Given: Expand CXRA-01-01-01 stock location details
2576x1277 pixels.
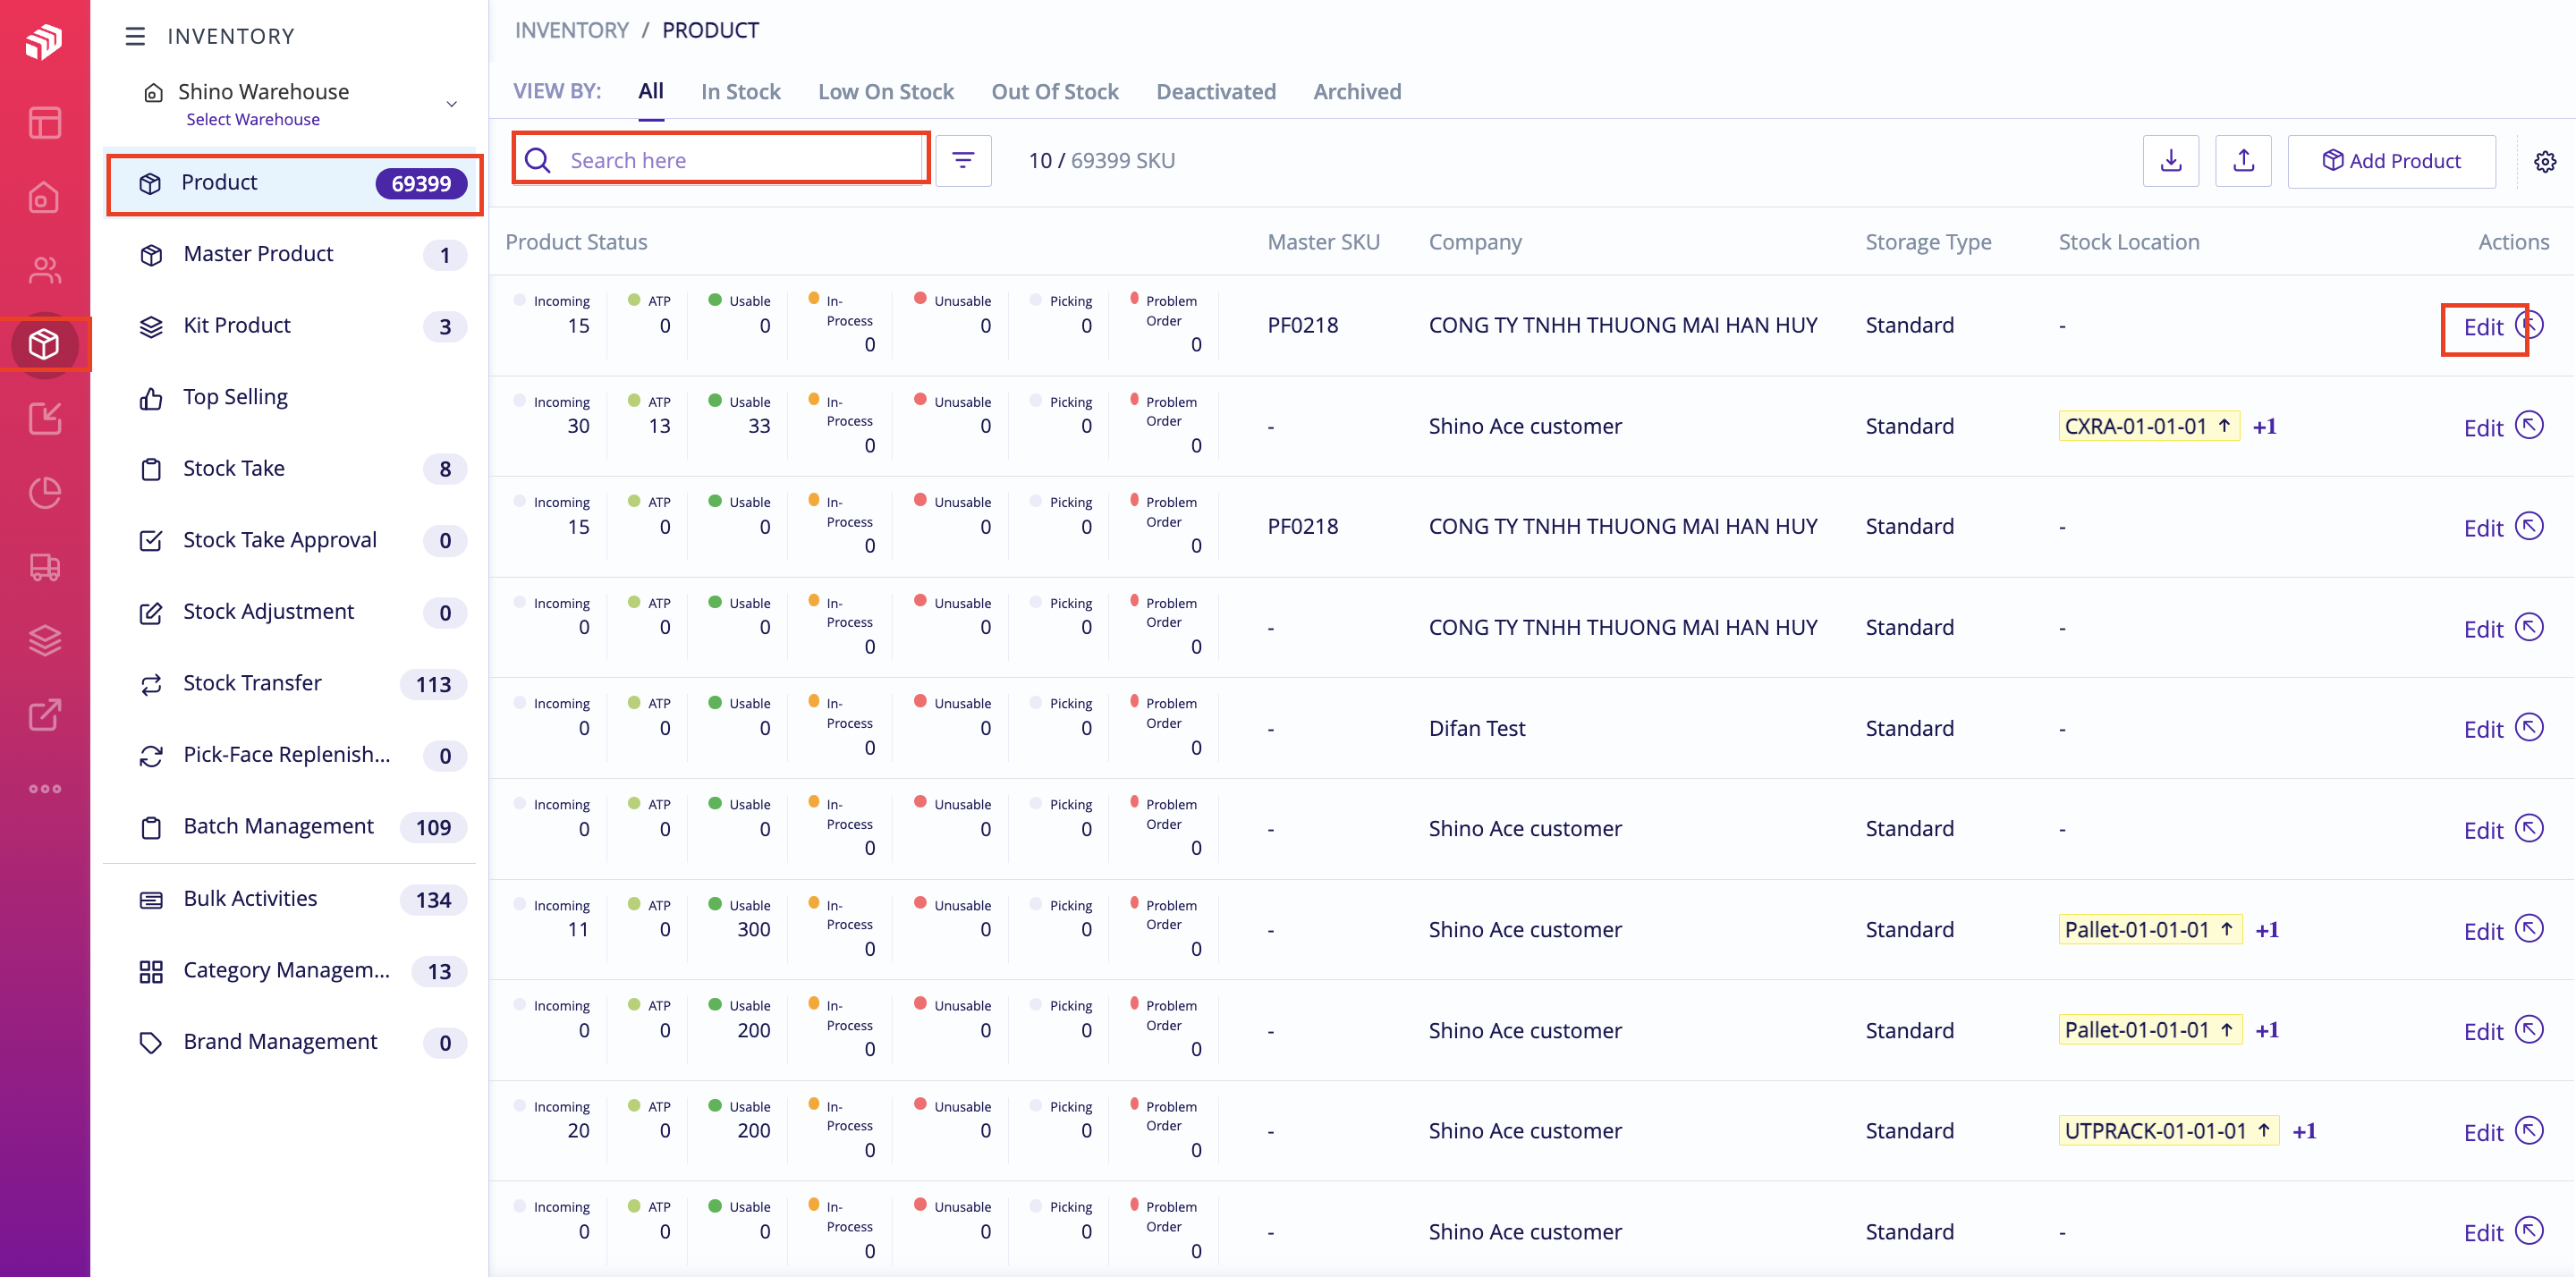Looking at the screenshot, I should pyautogui.click(x=2225, y=425).
